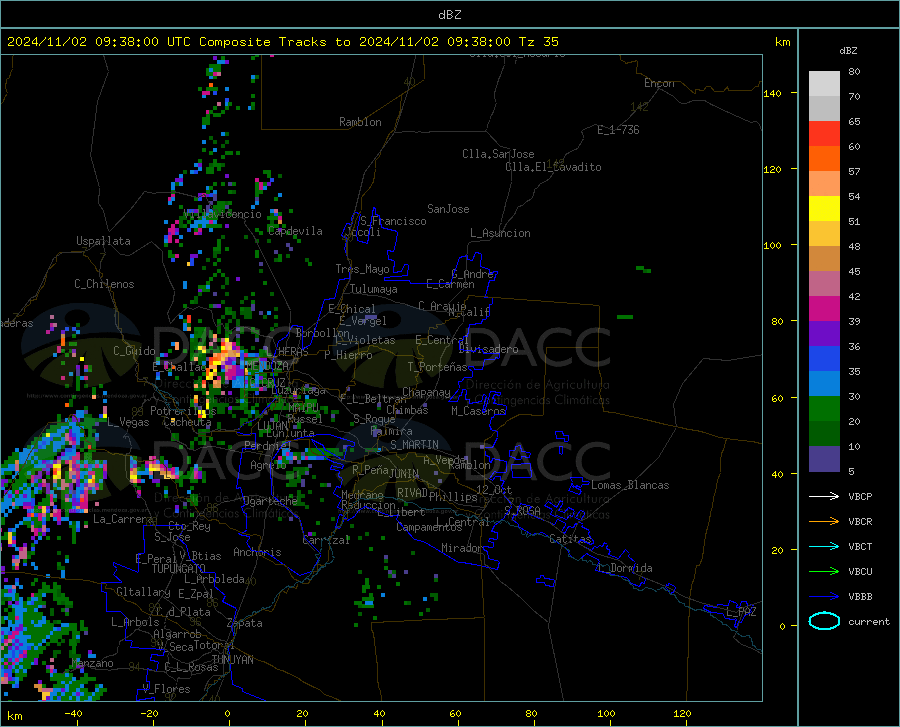Click the Potrerillos location label
900x727 pixels.
tap(183, 411)
